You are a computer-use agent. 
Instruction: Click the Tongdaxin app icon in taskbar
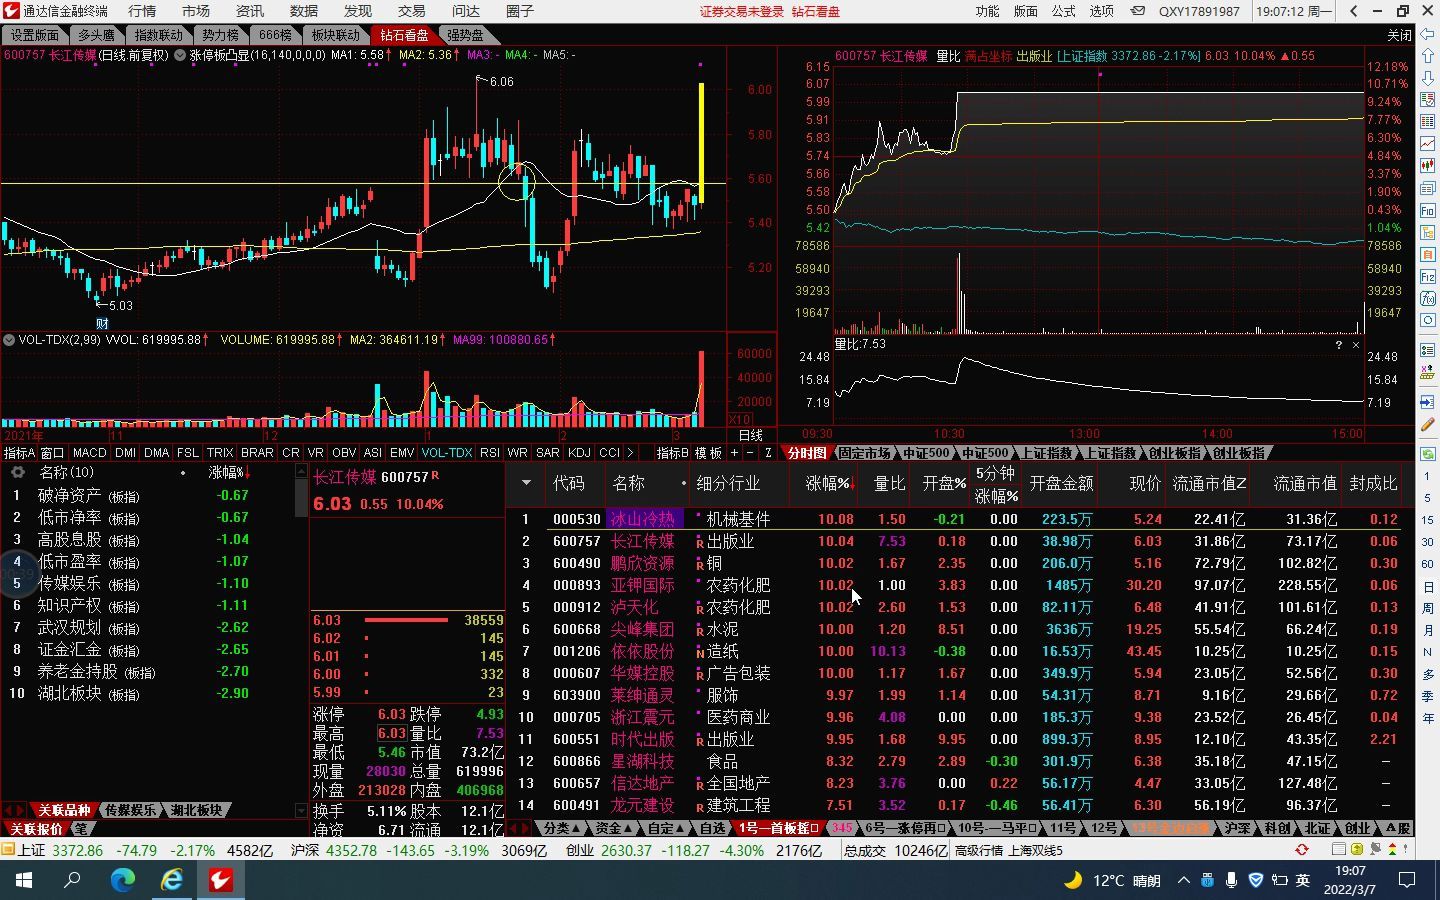[x=221, y=880]
